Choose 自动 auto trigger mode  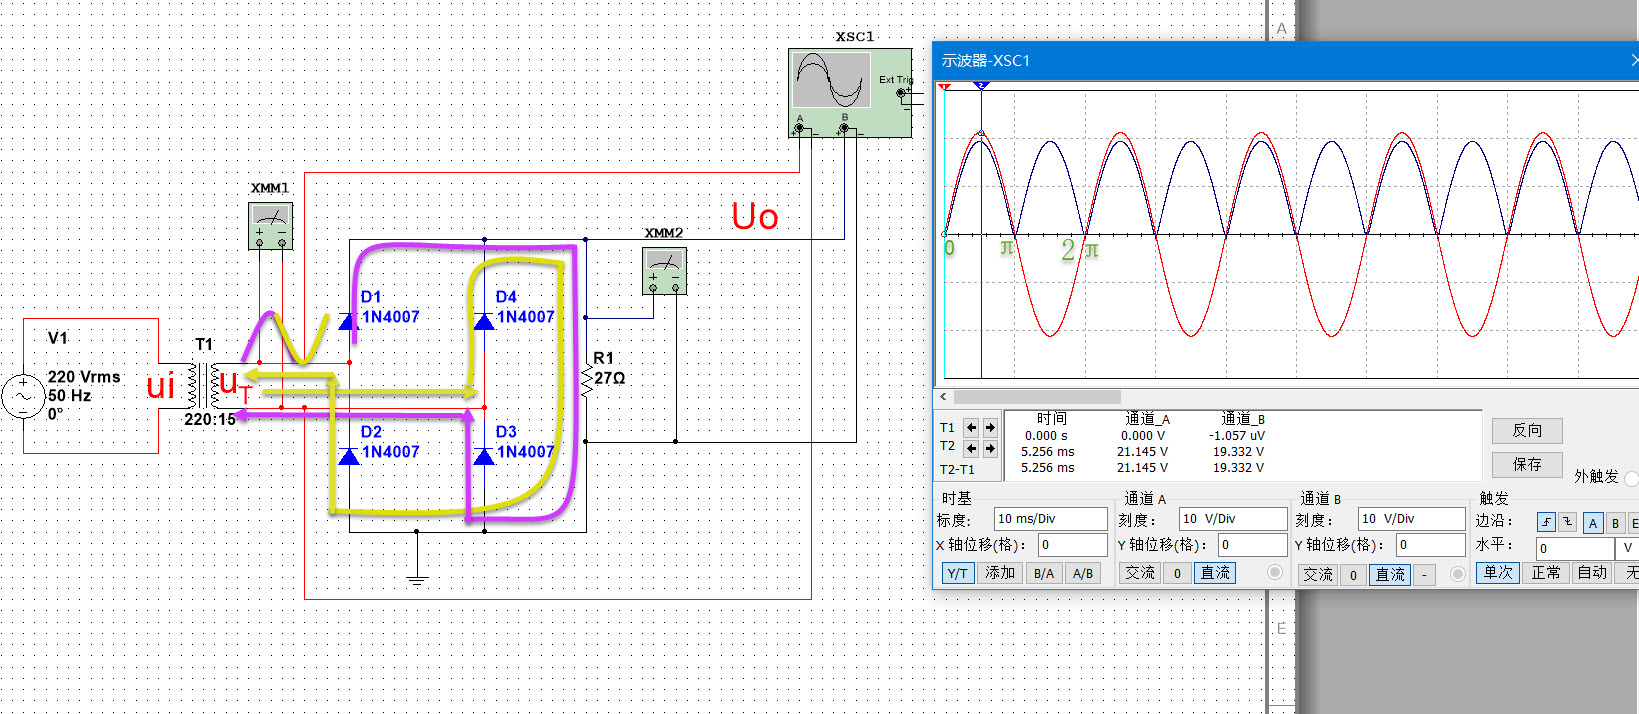pos(1591,573)
